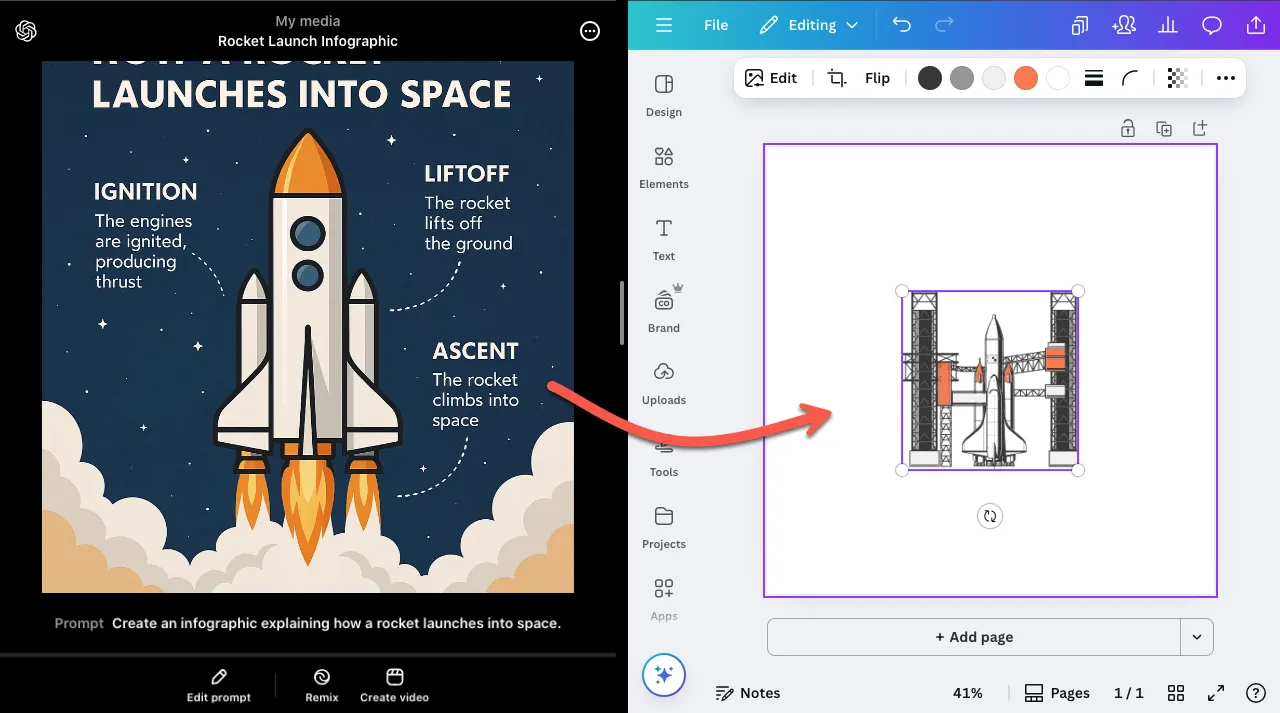Image resolution: width=1280 pixels, height=713 pixels.
Task: Open the rocket infographic image preview
Action: [x=308, y=327]
